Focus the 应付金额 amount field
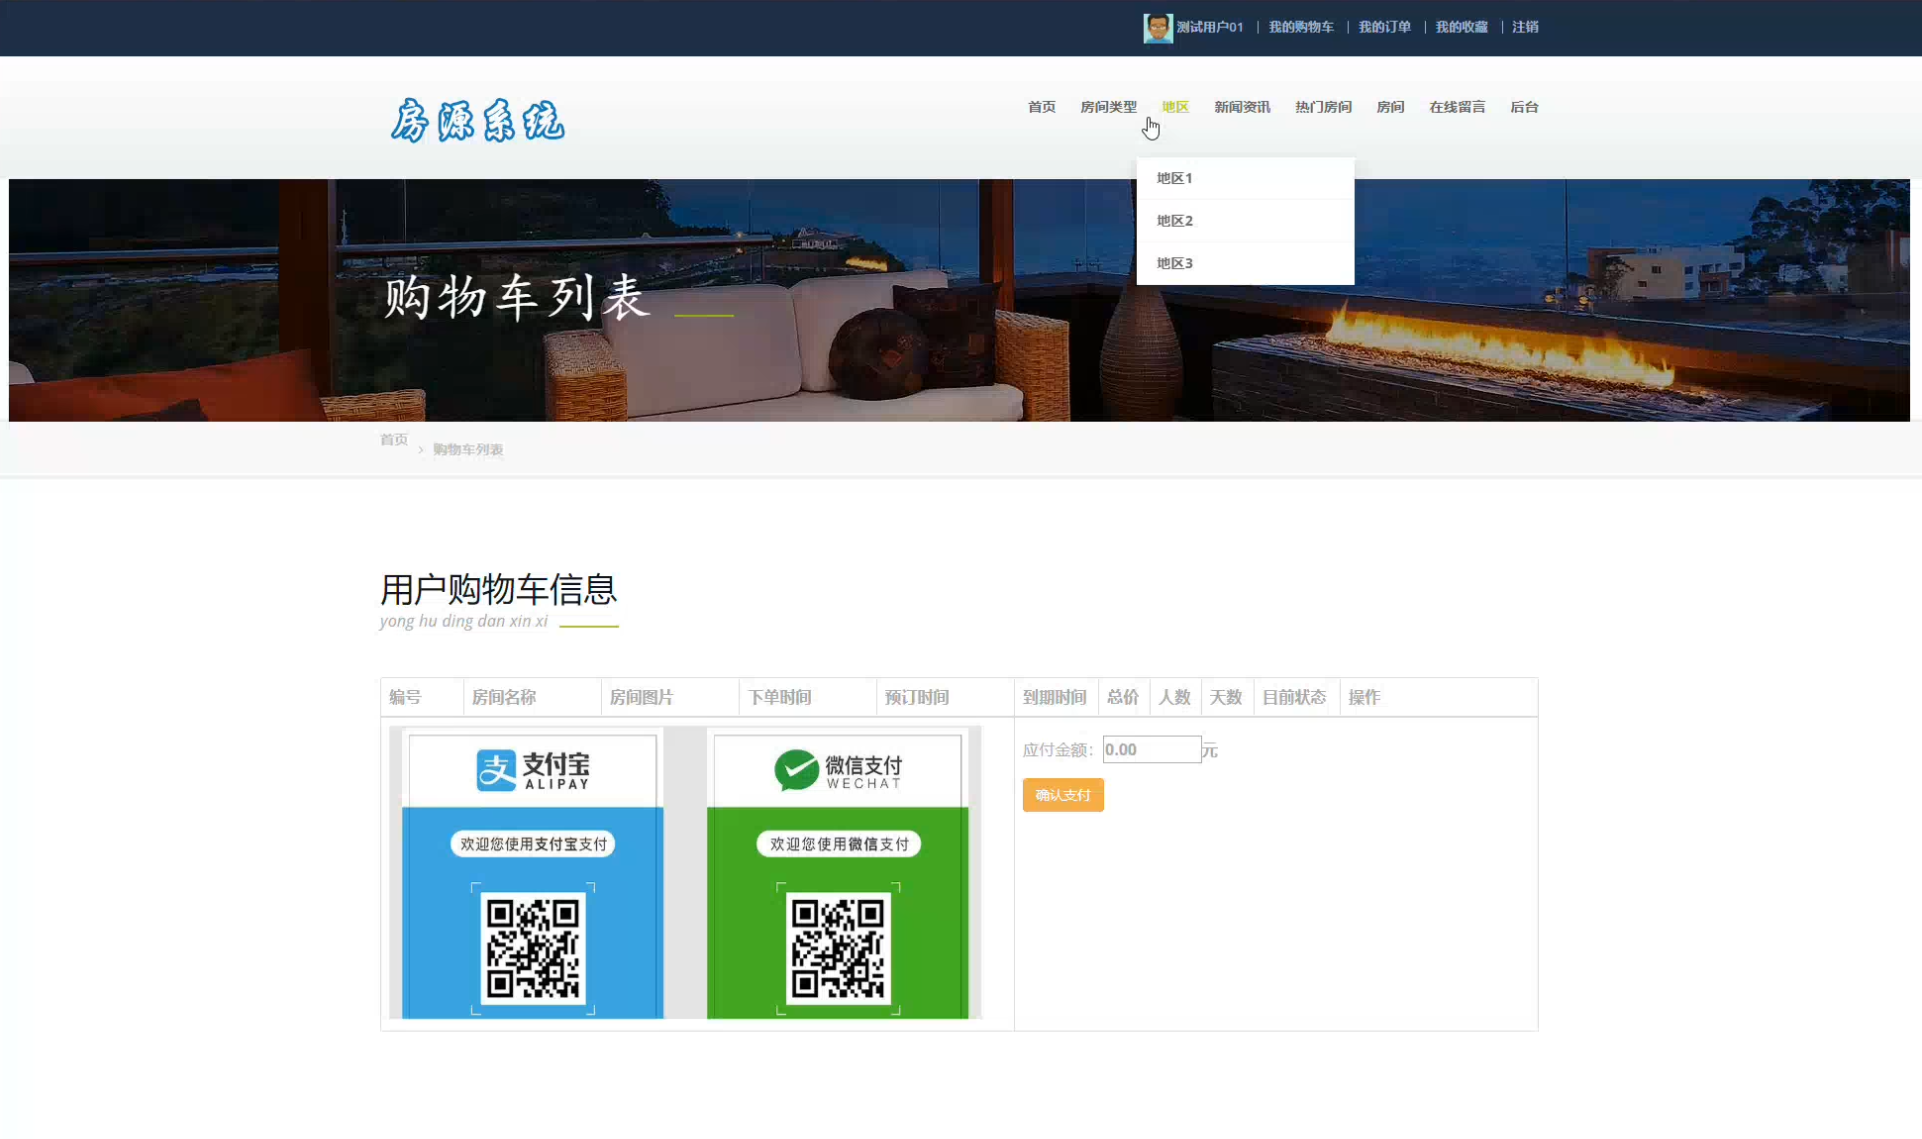Screen dimensions: 1922x1139 click(1152, 750)
